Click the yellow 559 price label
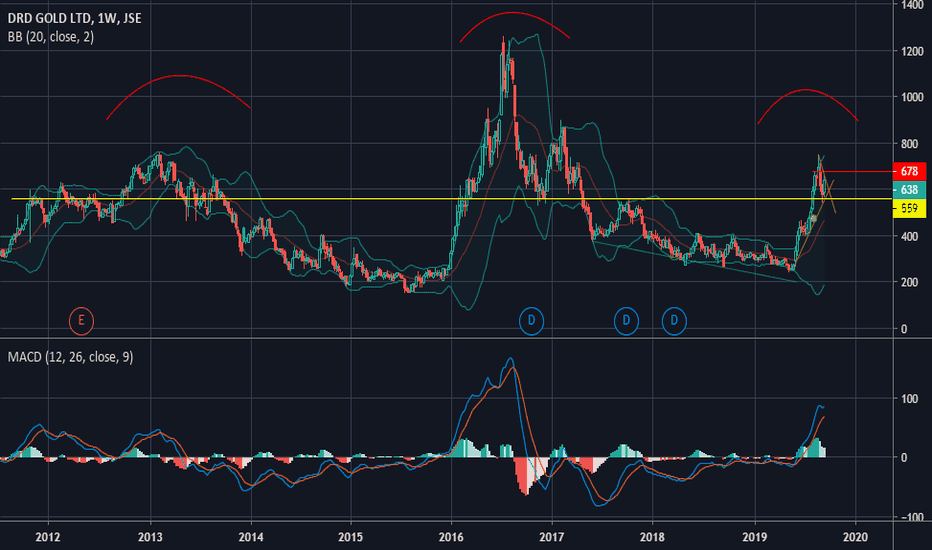932x550 pixels. click(909, 208)
